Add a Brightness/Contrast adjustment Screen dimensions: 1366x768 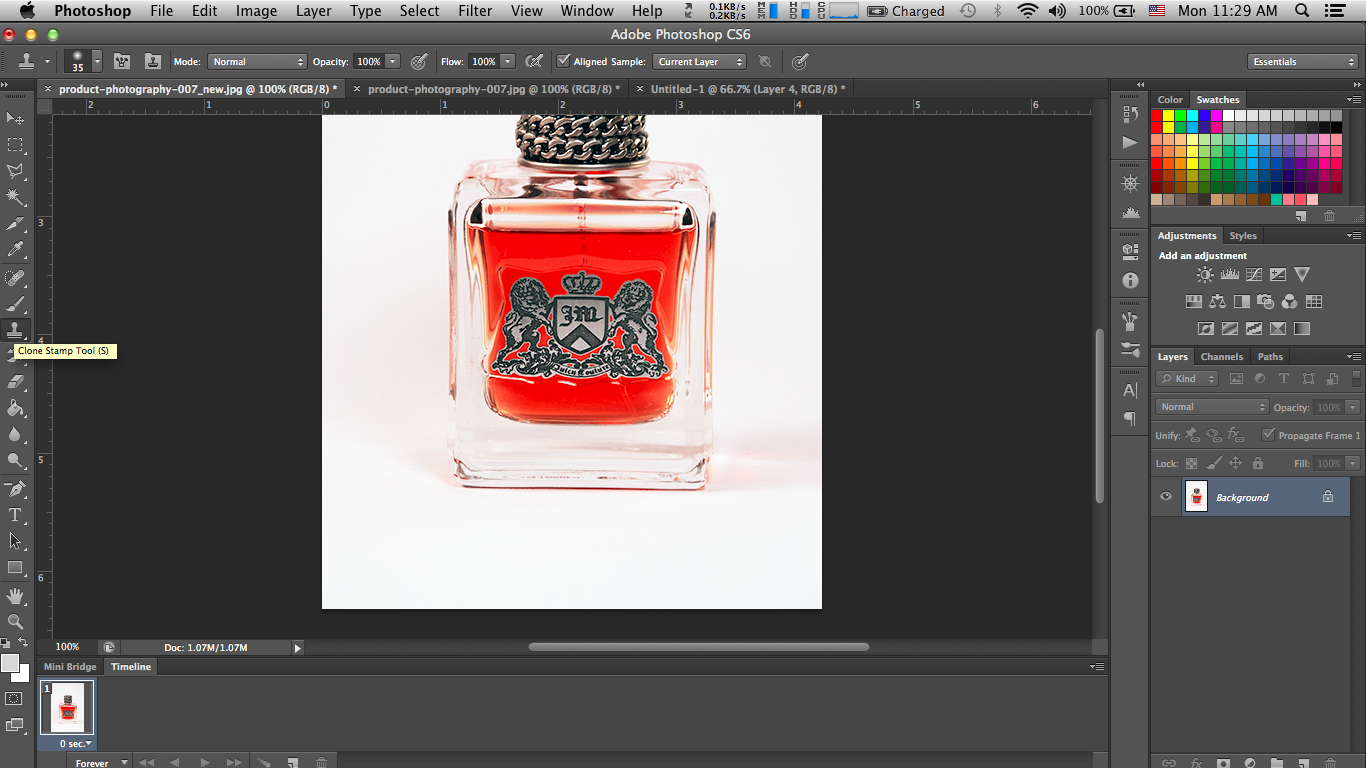click(x=1205, y=275)
